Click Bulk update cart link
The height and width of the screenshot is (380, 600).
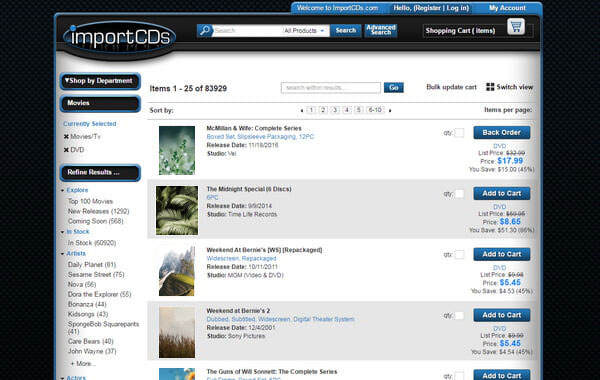pyautogui.click(x=452, y=87)
